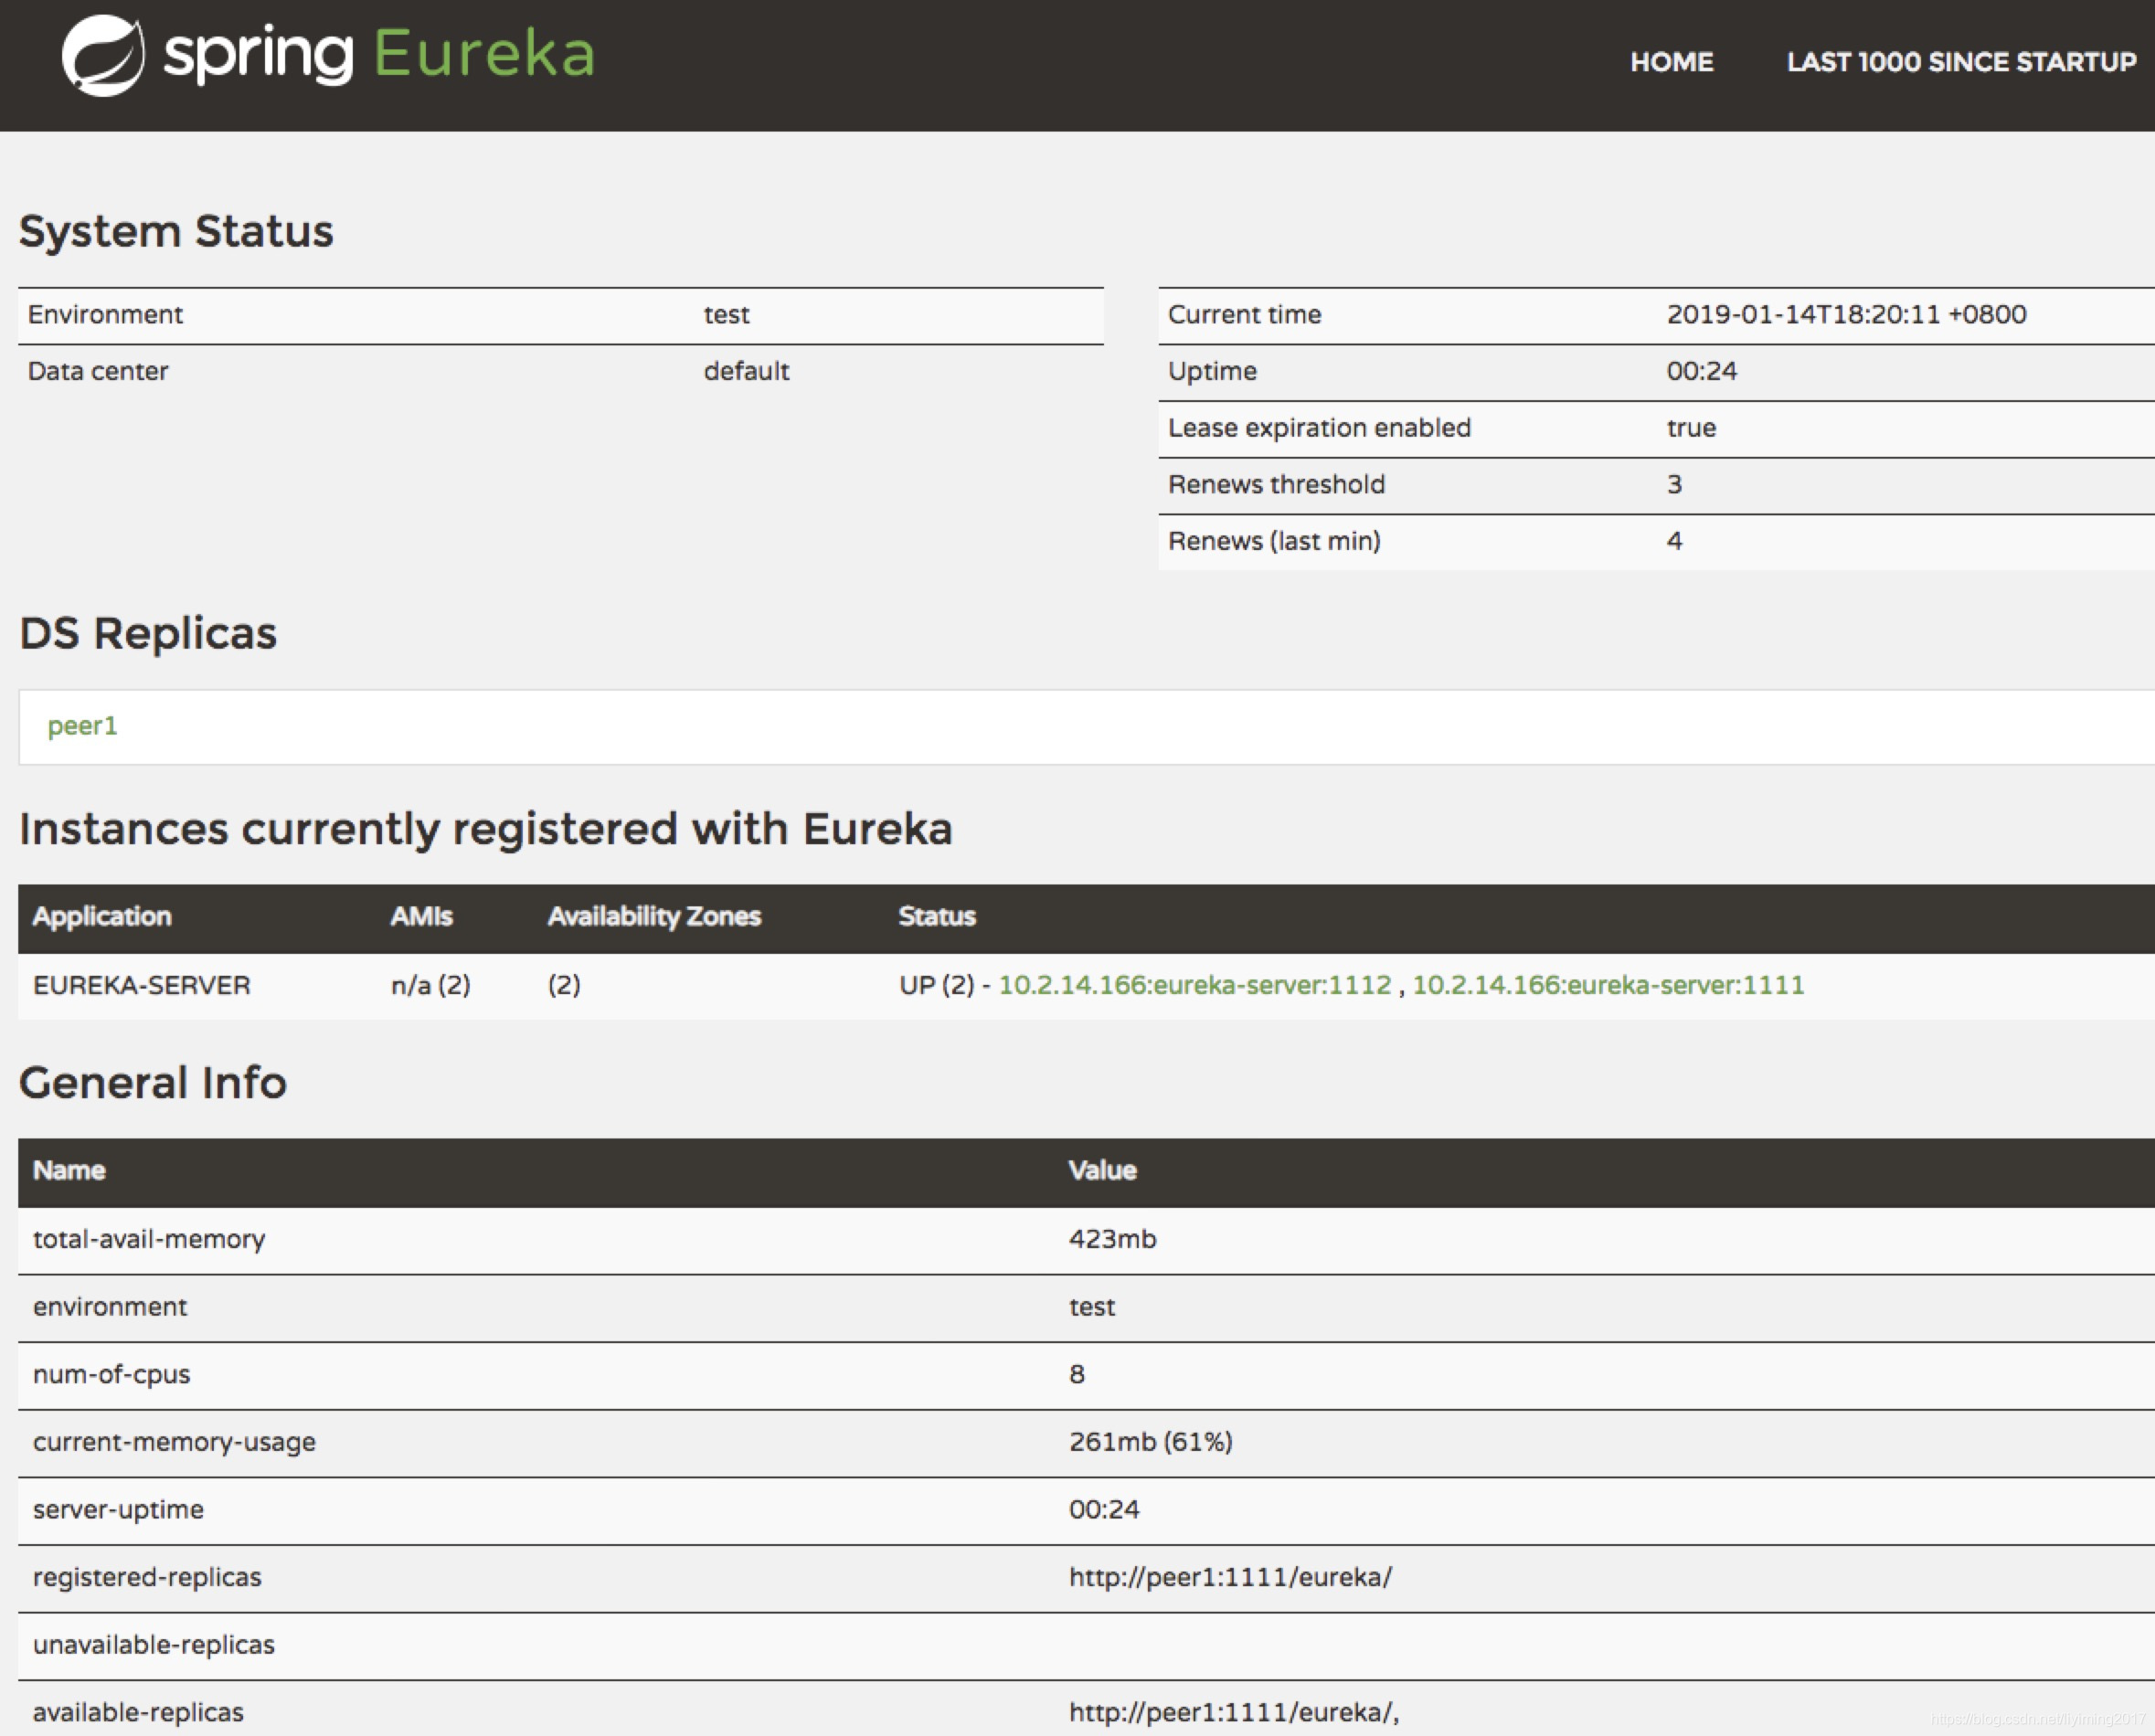Click Instances currently registered with Eureka heading
Viewport: 2155px width, 1736px height.
(x=486, y=829)
